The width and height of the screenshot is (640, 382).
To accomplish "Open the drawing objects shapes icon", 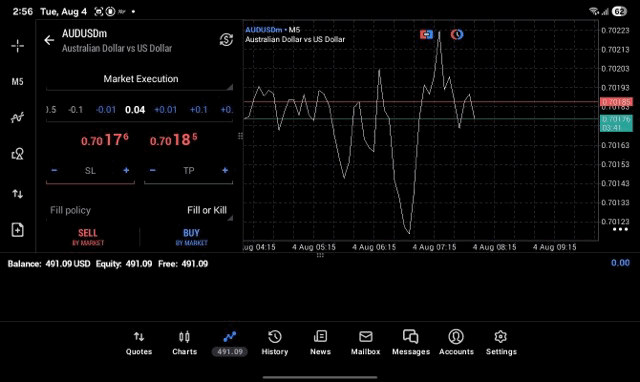I will (x=18, y=153).
